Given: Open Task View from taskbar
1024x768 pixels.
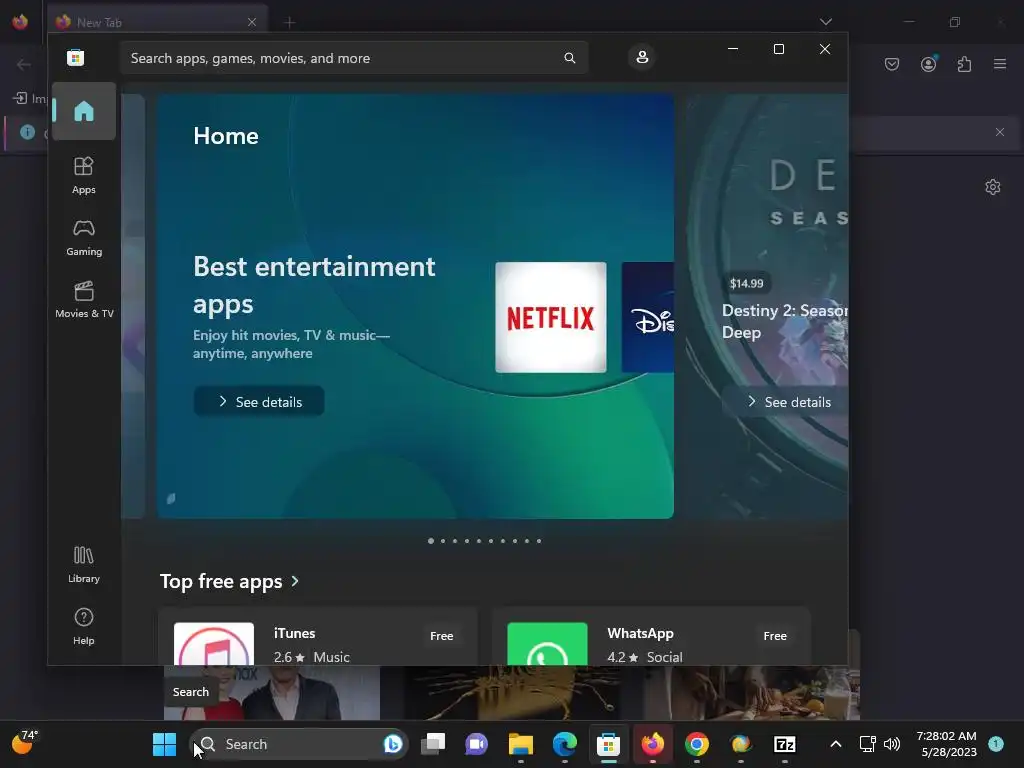Looking at the screenshot, I should click(x=432, y=744).
